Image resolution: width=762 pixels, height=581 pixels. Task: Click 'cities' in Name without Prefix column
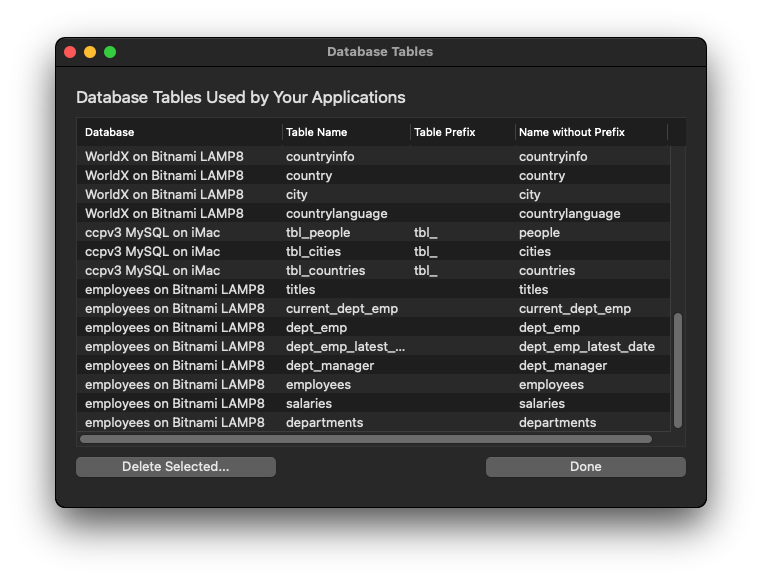pyautogui.click(x=535, y=251)
